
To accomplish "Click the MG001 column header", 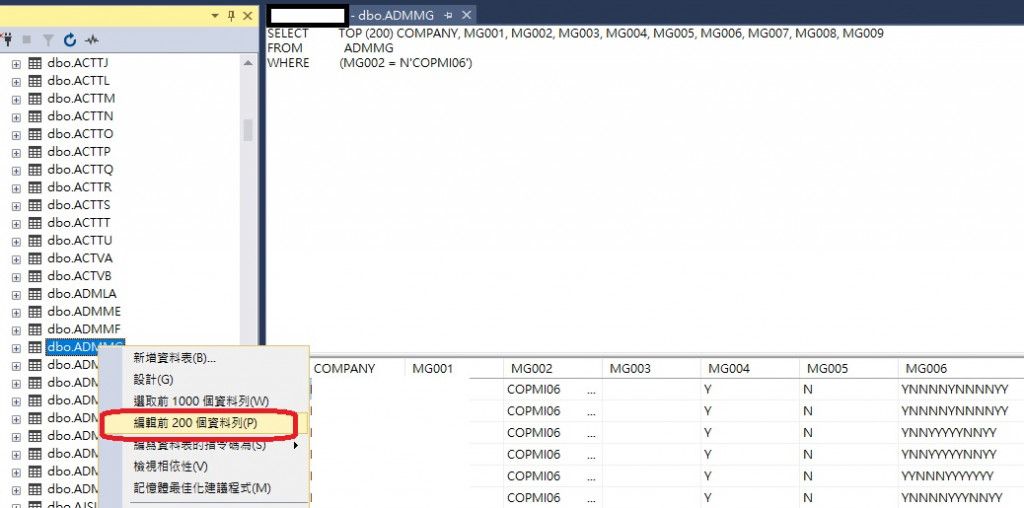I will [454, 369].
